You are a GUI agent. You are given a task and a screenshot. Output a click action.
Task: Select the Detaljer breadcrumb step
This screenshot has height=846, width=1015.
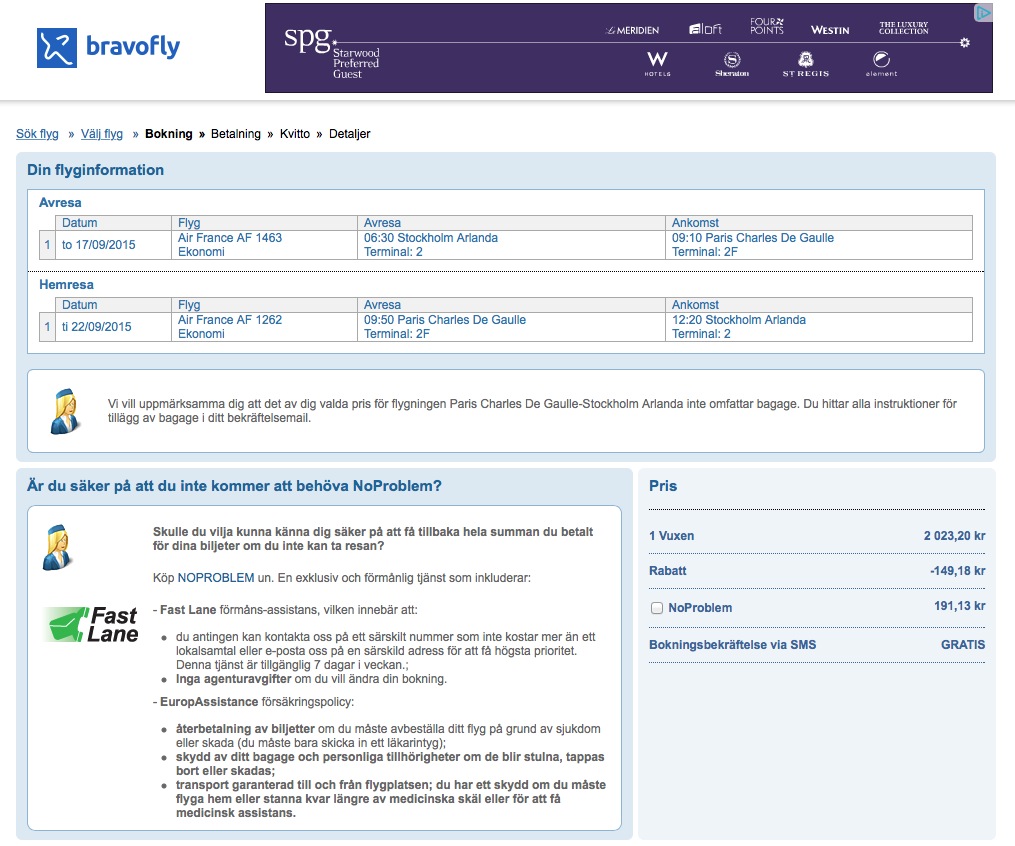349,134
